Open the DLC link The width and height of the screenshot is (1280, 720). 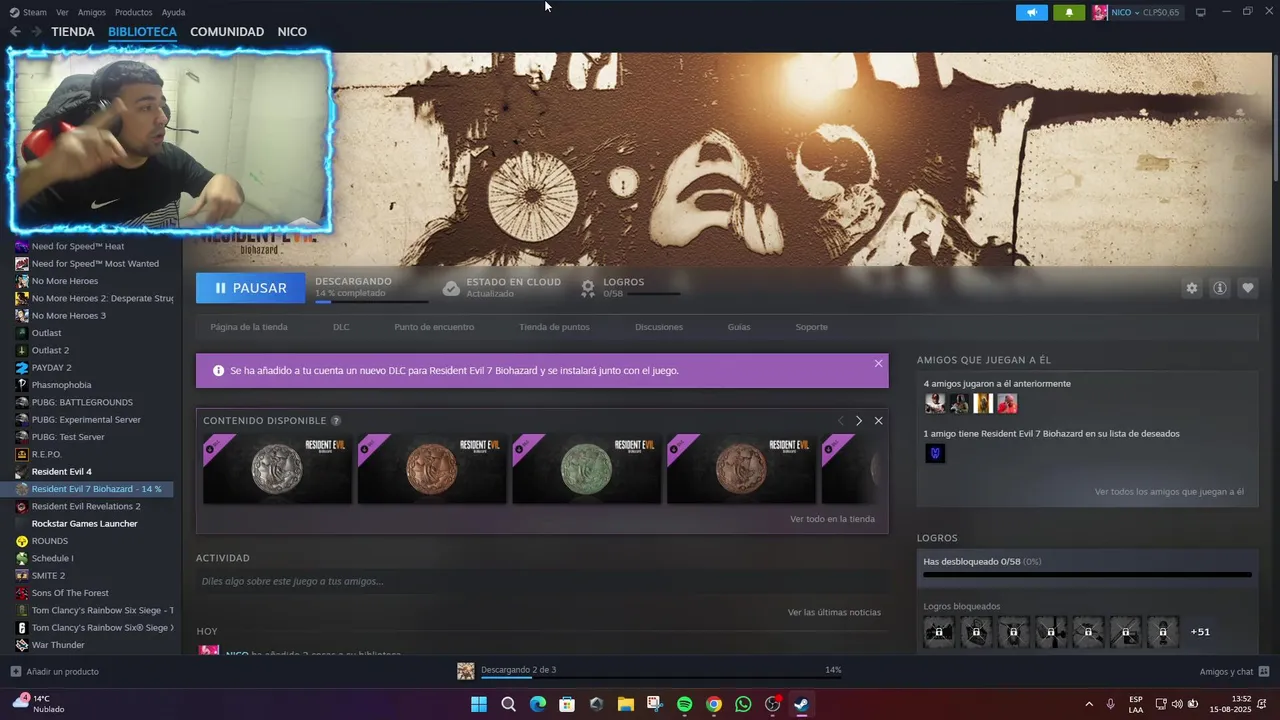pyautogui.click(x=341, y=327)
